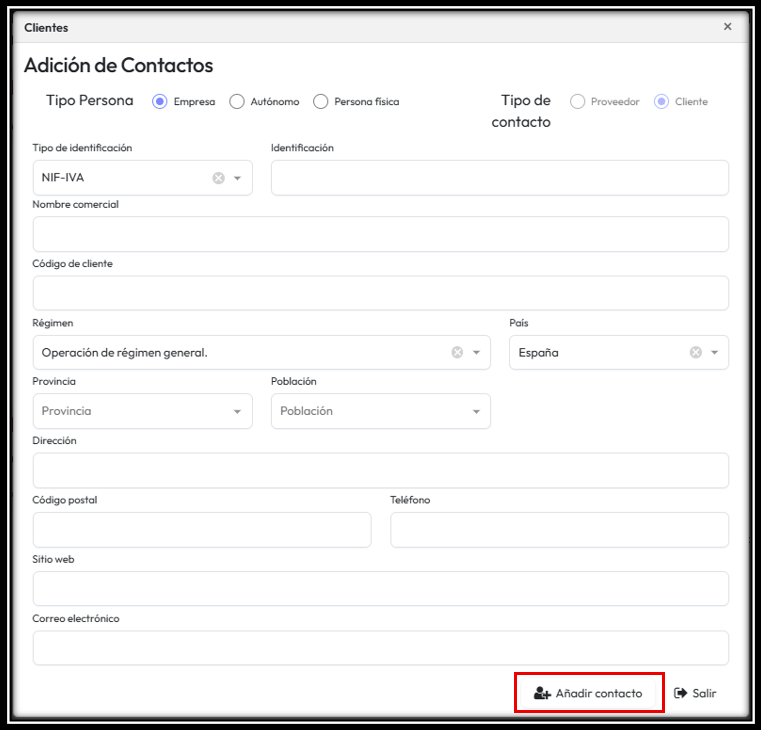Select Cliente as contact type
The height and width of the screenshot is (730, 761).
pyautogui.click(x=661, y=101)
